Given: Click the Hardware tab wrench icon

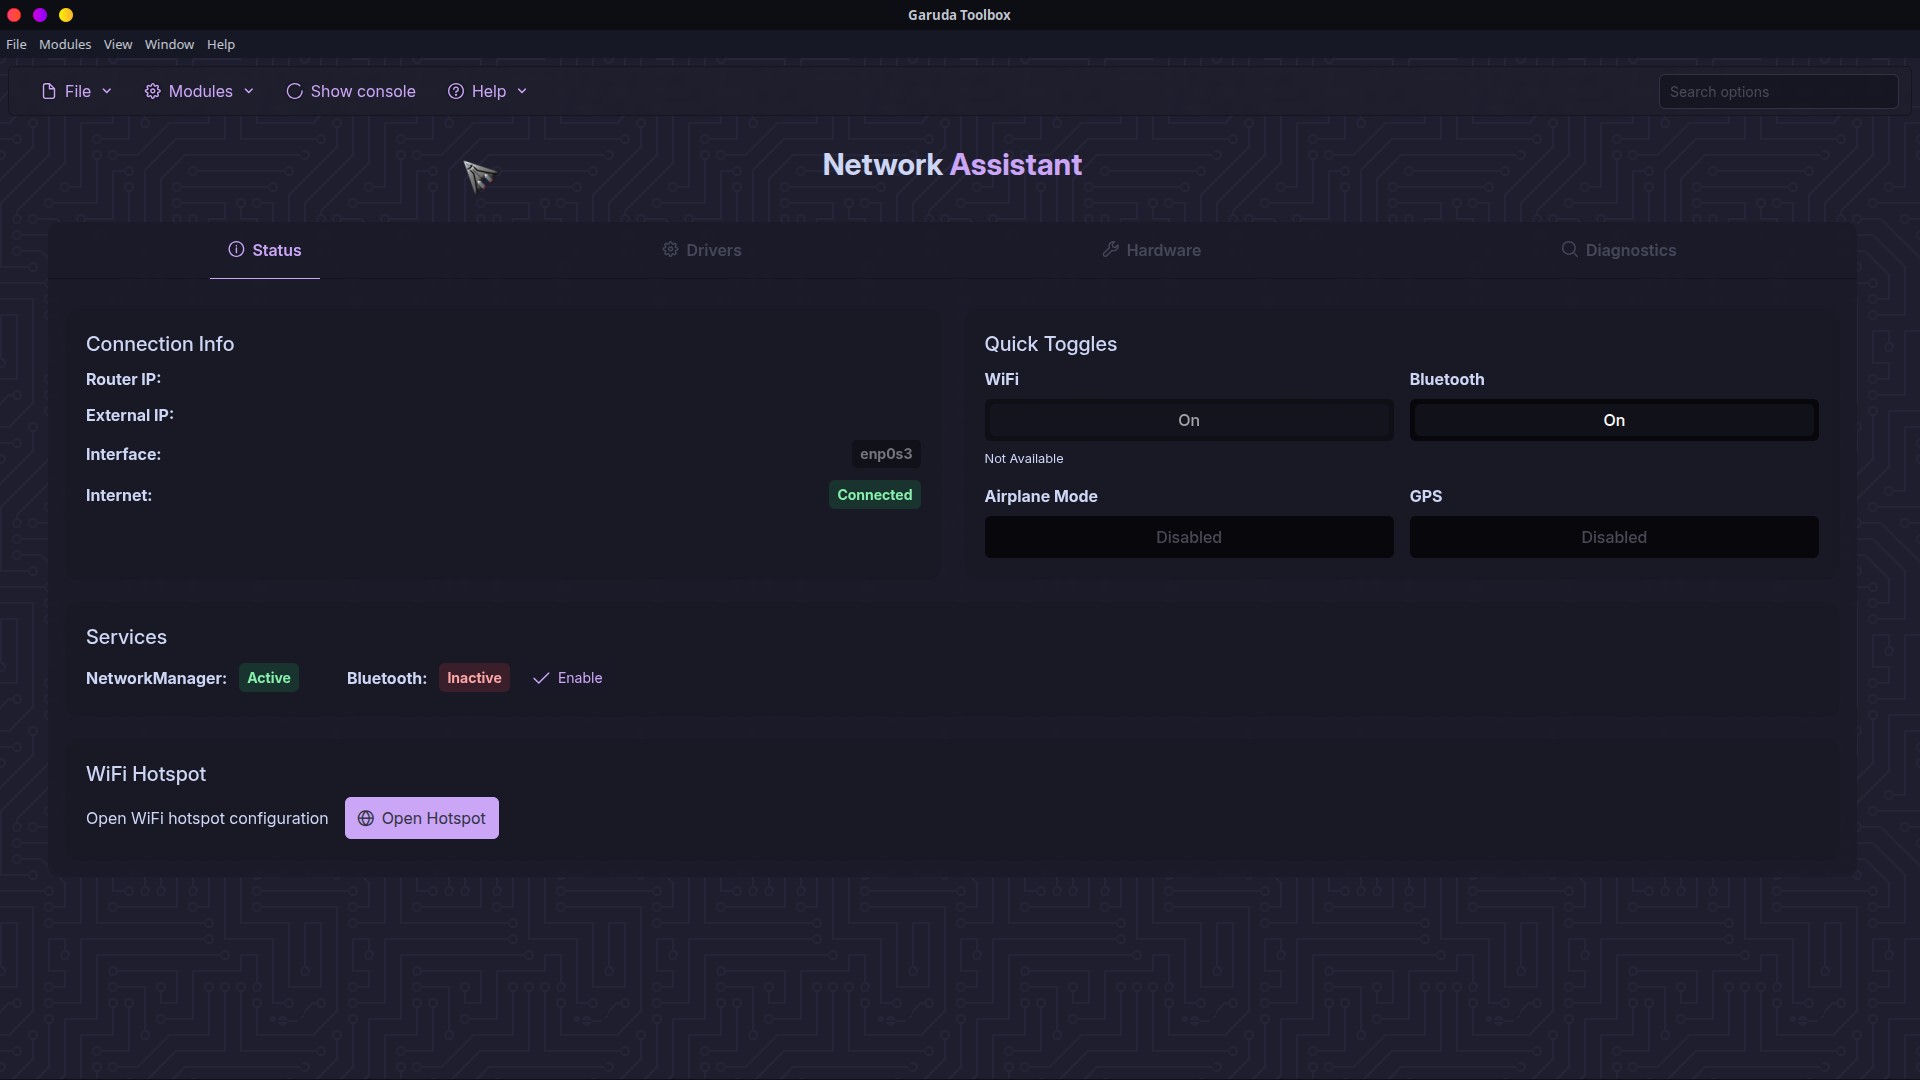Looking at the screenshot, I should pyautogui.click(x=1110, y=249).
